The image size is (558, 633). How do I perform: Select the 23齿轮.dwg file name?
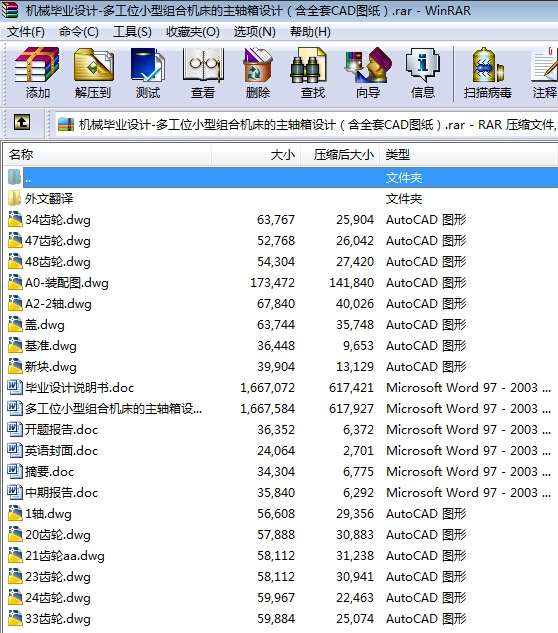pos(58,576)
